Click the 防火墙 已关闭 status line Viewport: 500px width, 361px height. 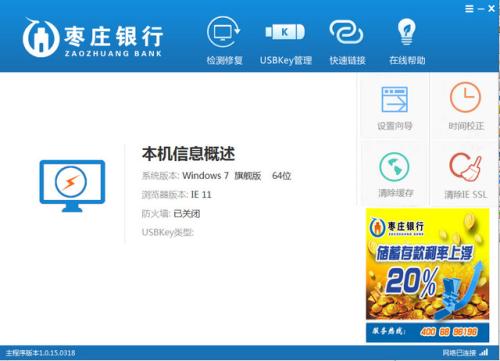(x=171, y=214)
